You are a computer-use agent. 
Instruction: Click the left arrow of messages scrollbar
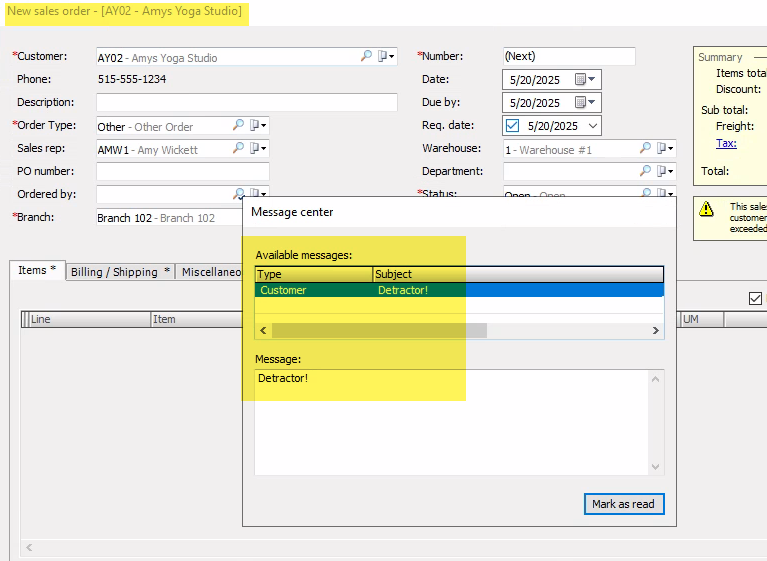(263, 331)
